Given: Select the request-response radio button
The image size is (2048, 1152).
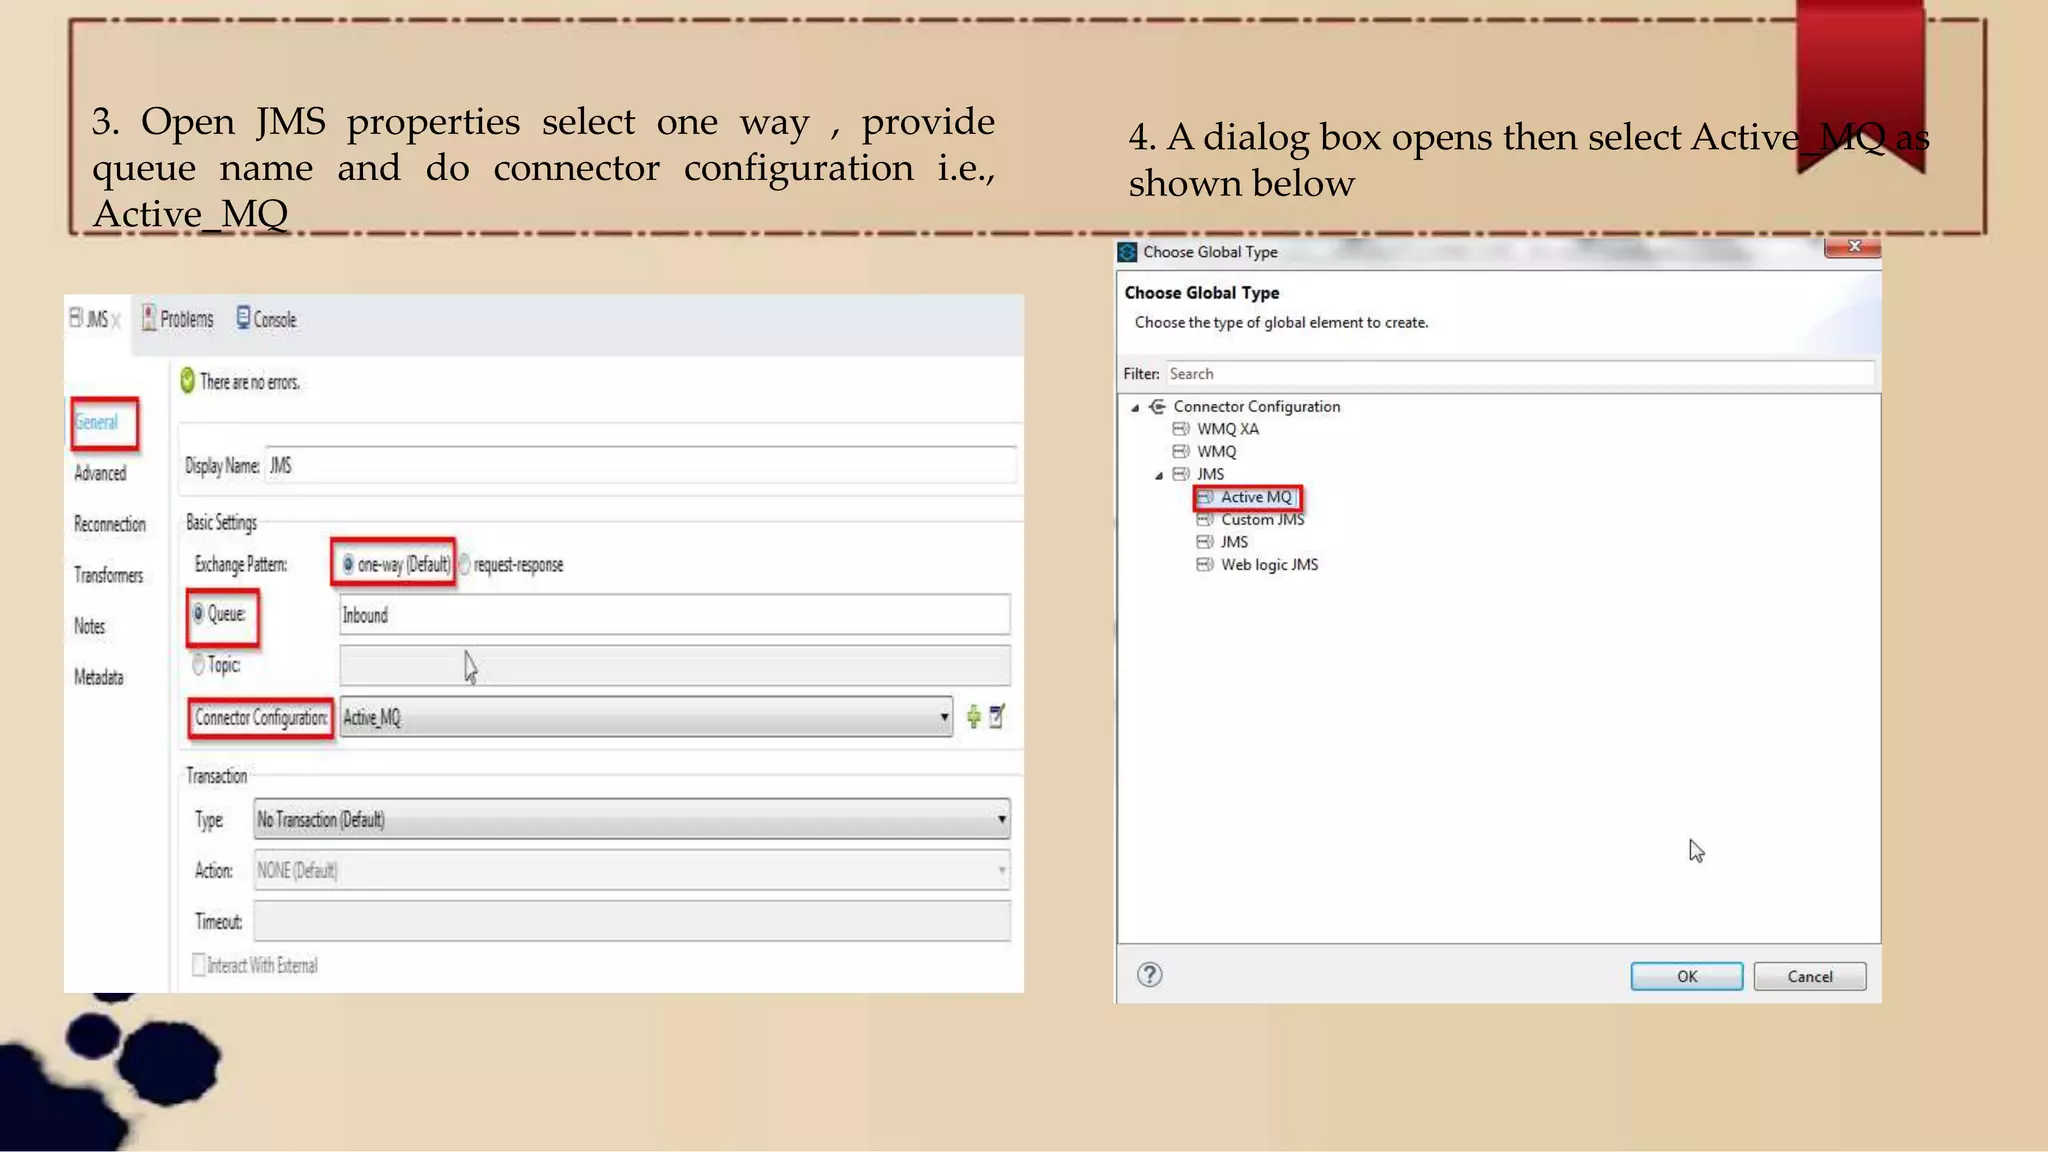Looking at the screenshot, I should (465, 564).
